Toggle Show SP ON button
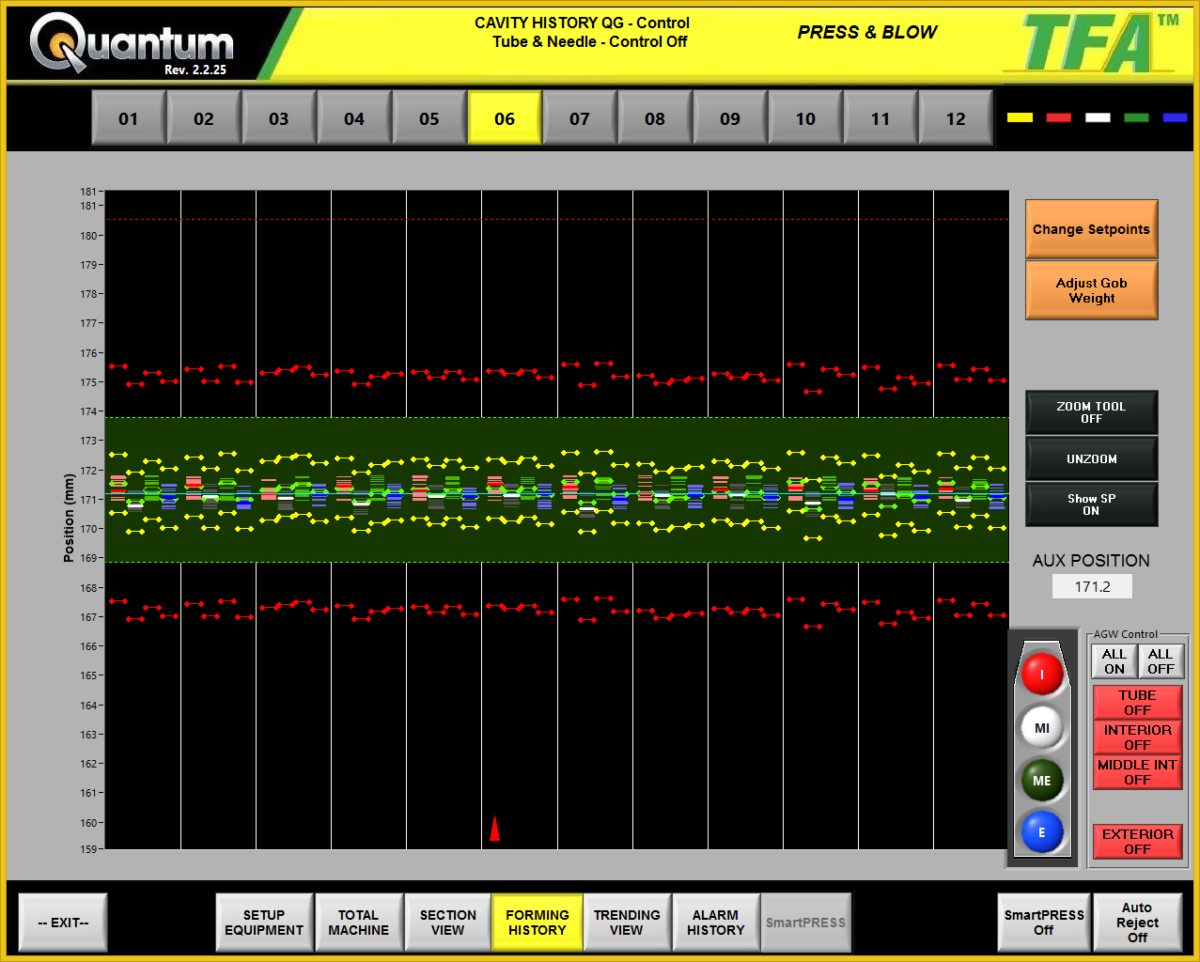1200x962 pixels. 1091,504
